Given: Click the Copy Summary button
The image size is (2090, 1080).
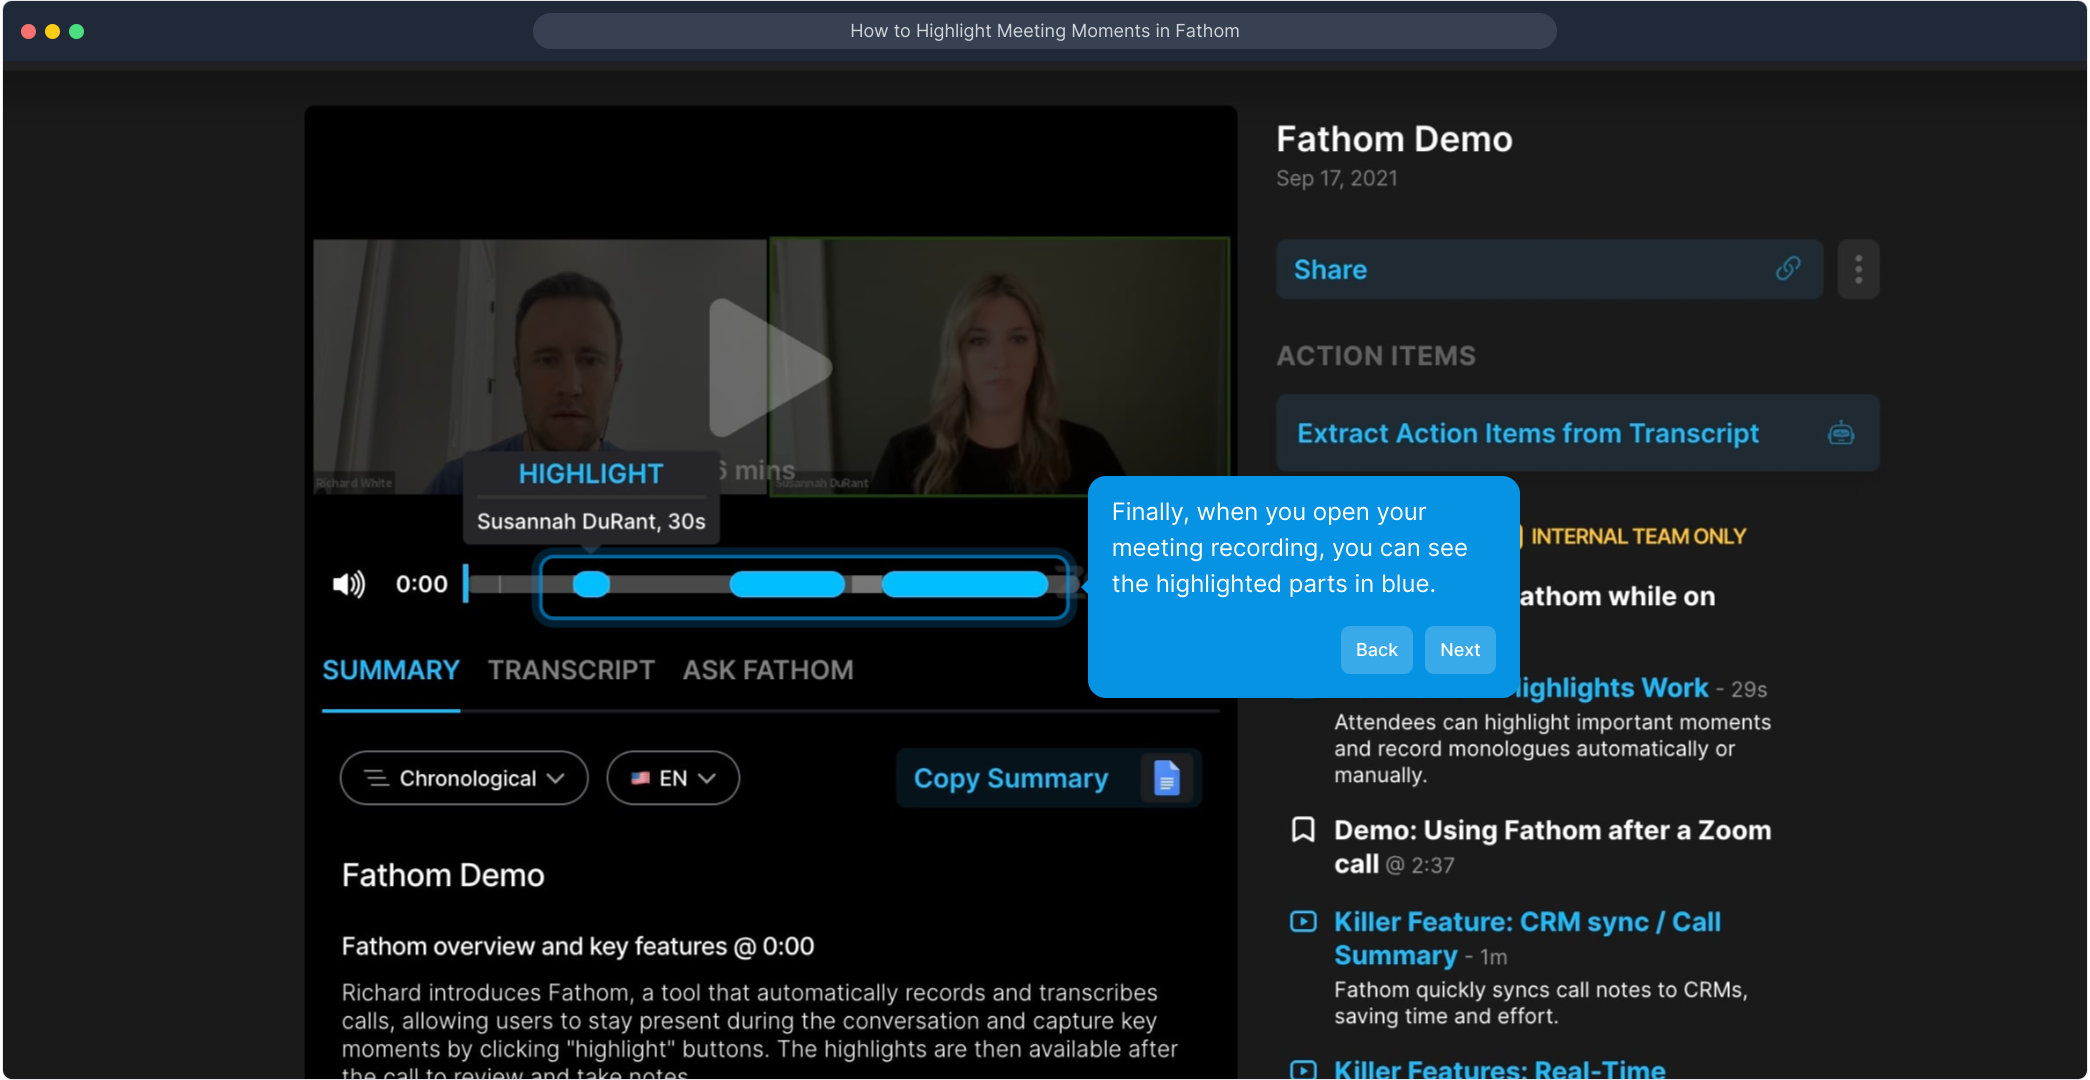Looking at the screenshot, I should (1049, 778).
